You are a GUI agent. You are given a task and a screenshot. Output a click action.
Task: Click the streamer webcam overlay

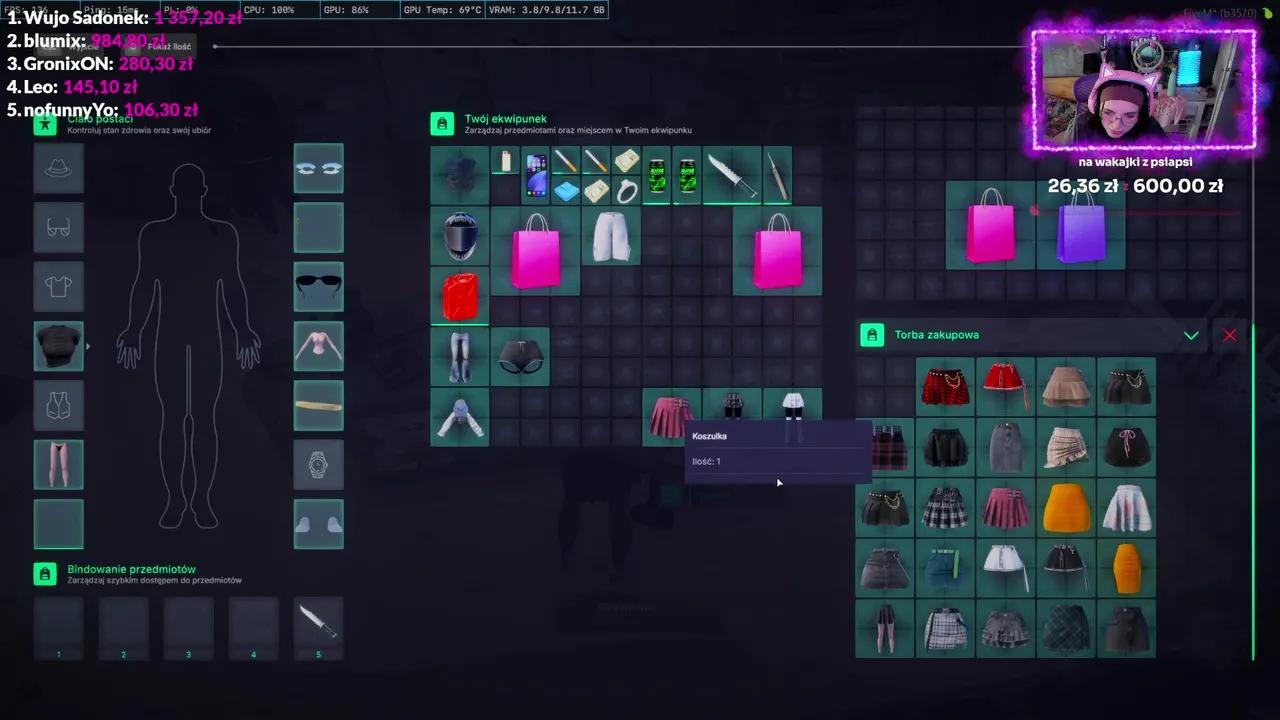(1143, 89)
